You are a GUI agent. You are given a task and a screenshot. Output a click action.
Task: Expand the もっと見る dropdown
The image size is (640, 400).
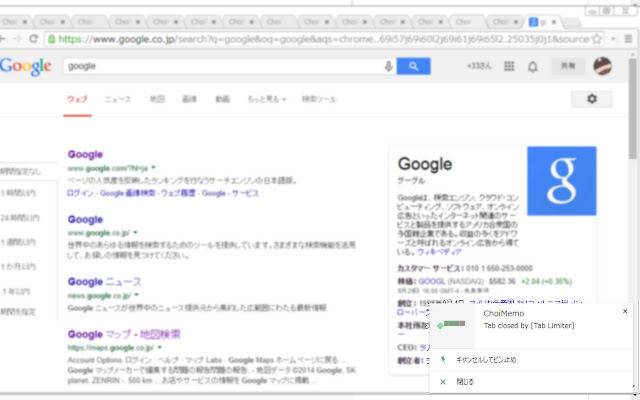[x=267, y=100]
